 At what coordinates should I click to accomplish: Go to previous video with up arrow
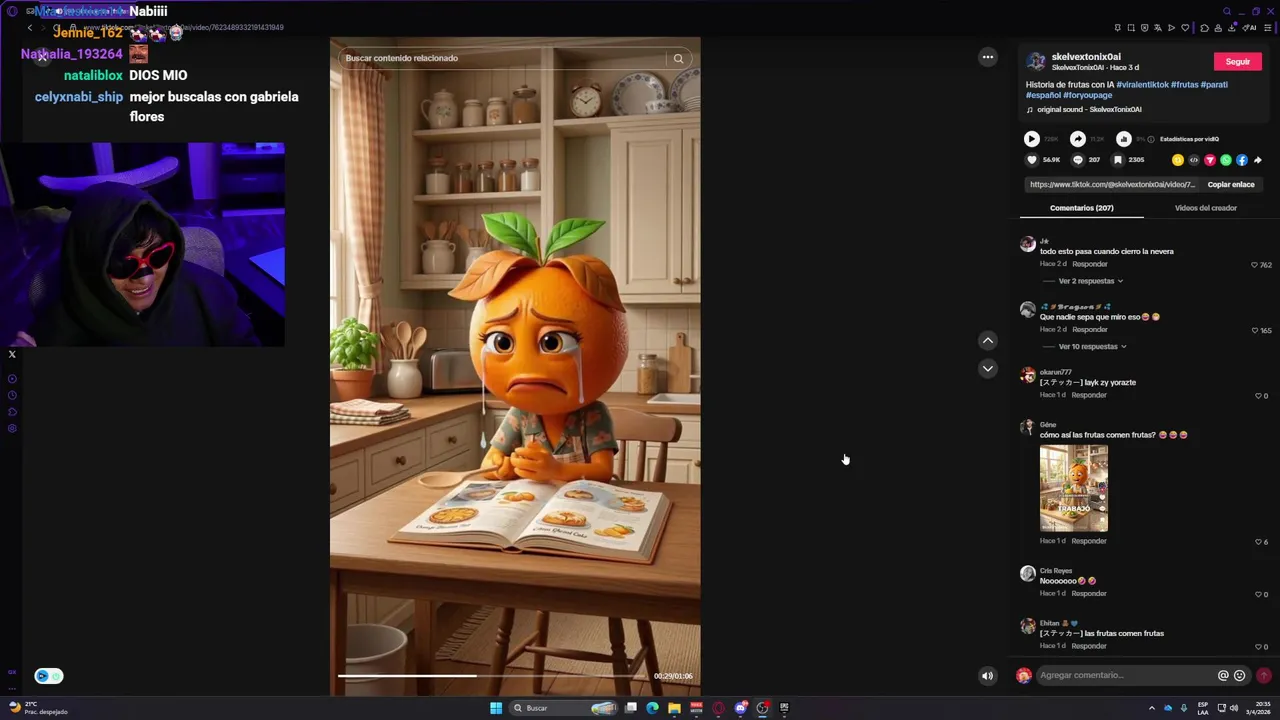point(988,340)
